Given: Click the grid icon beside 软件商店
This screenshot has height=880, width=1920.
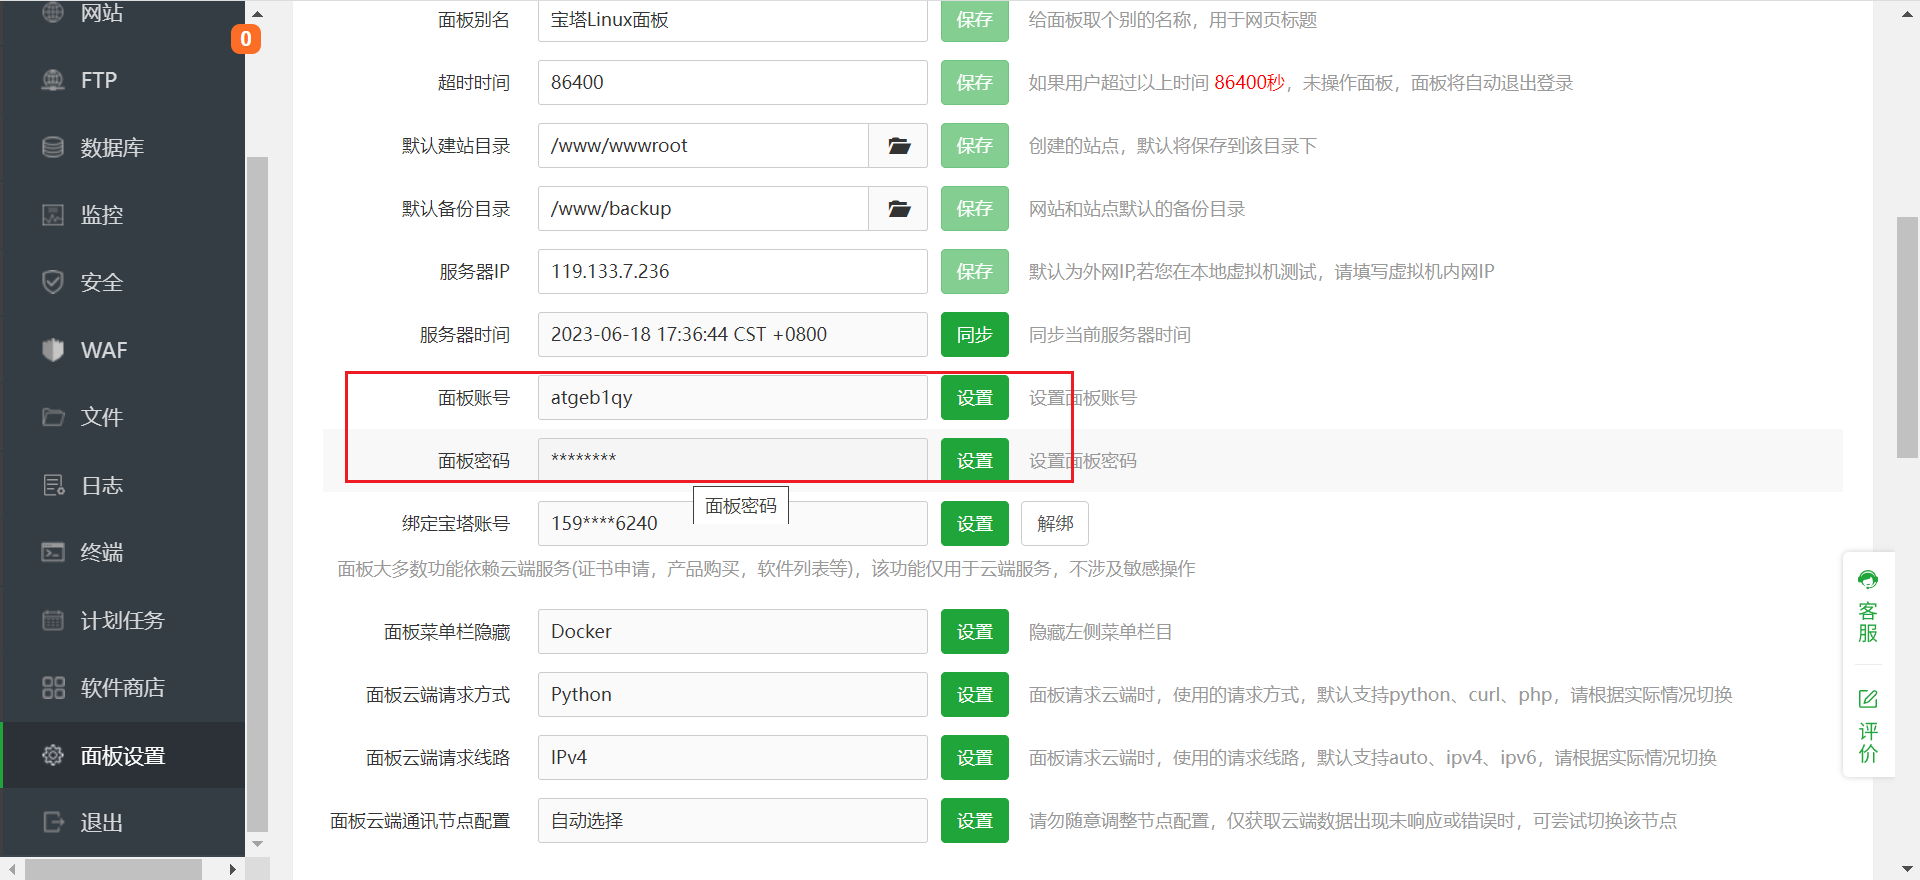Looking at the screenshot, I should [53, 687].
